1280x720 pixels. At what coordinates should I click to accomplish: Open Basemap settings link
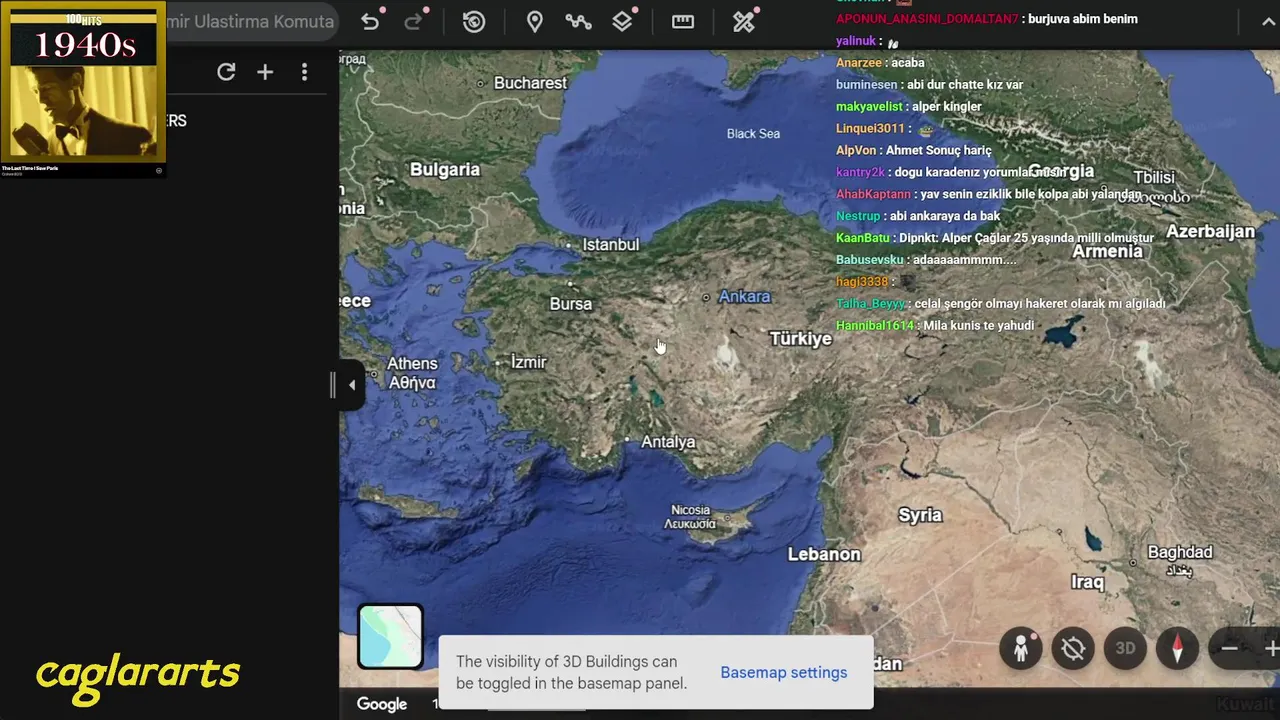(x=783, y=672)
